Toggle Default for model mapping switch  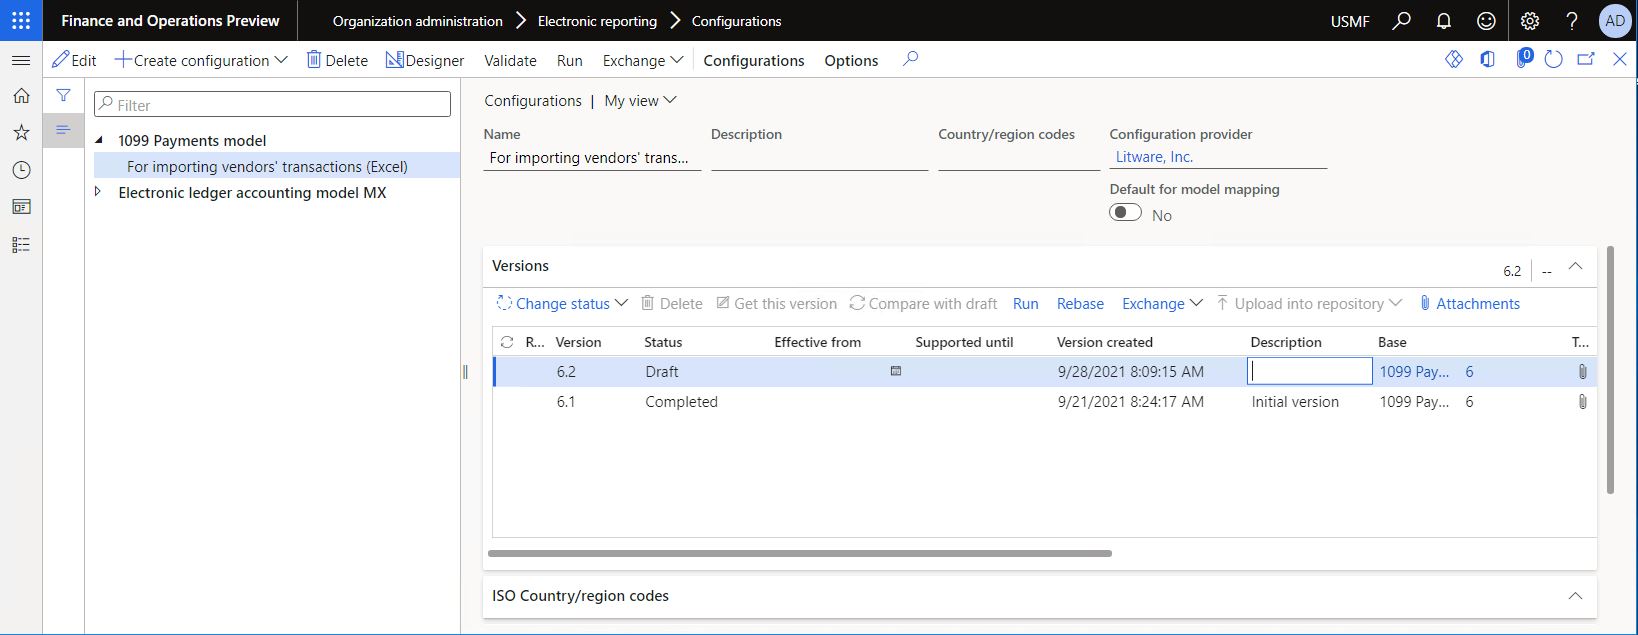[x=1126, y=213]
